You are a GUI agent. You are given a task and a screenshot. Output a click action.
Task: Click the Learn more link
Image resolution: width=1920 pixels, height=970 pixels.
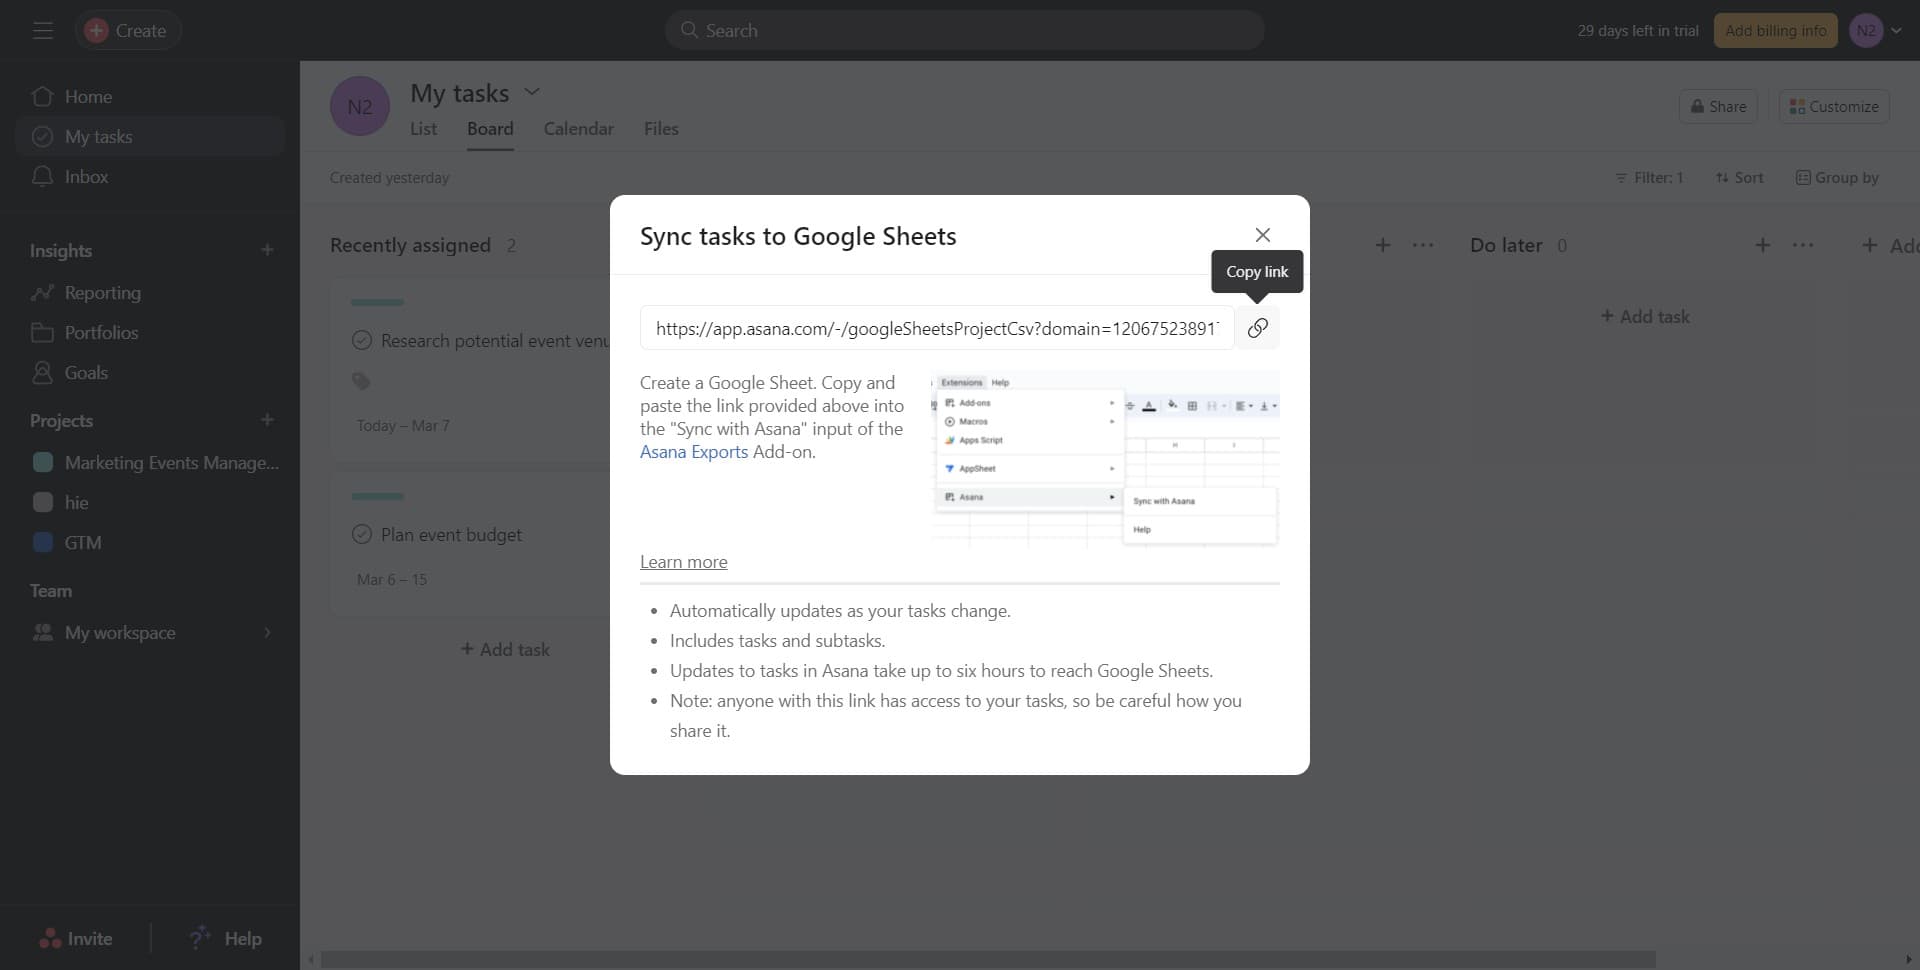tap(683, 562)
